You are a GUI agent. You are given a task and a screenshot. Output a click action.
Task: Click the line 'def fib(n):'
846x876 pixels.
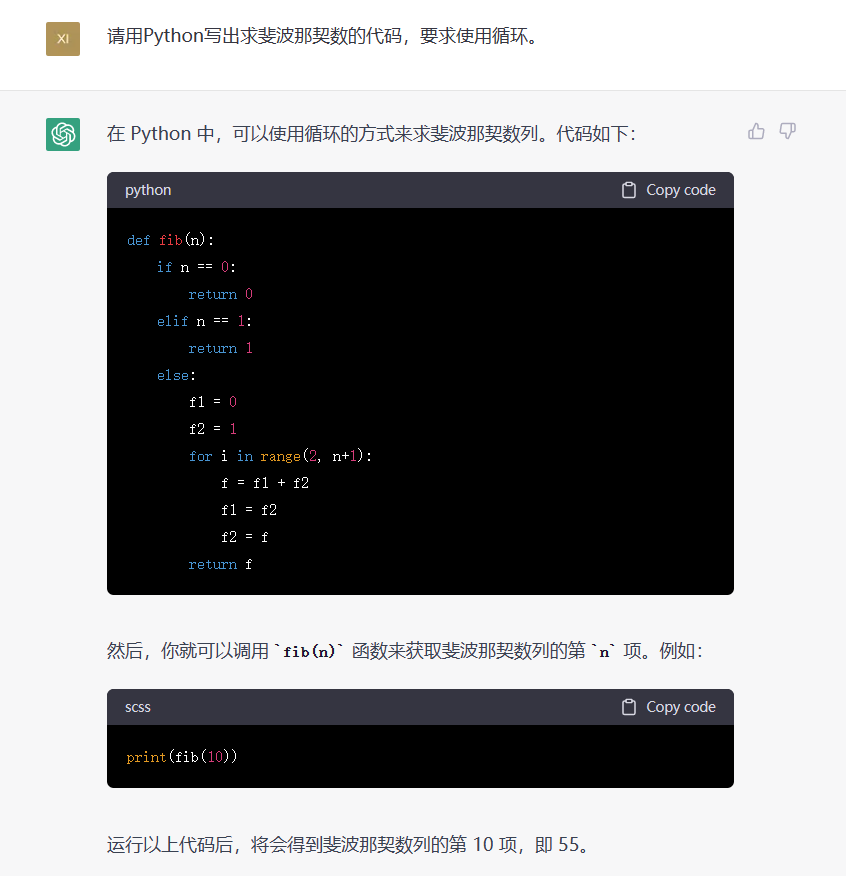tap(170, 240)
